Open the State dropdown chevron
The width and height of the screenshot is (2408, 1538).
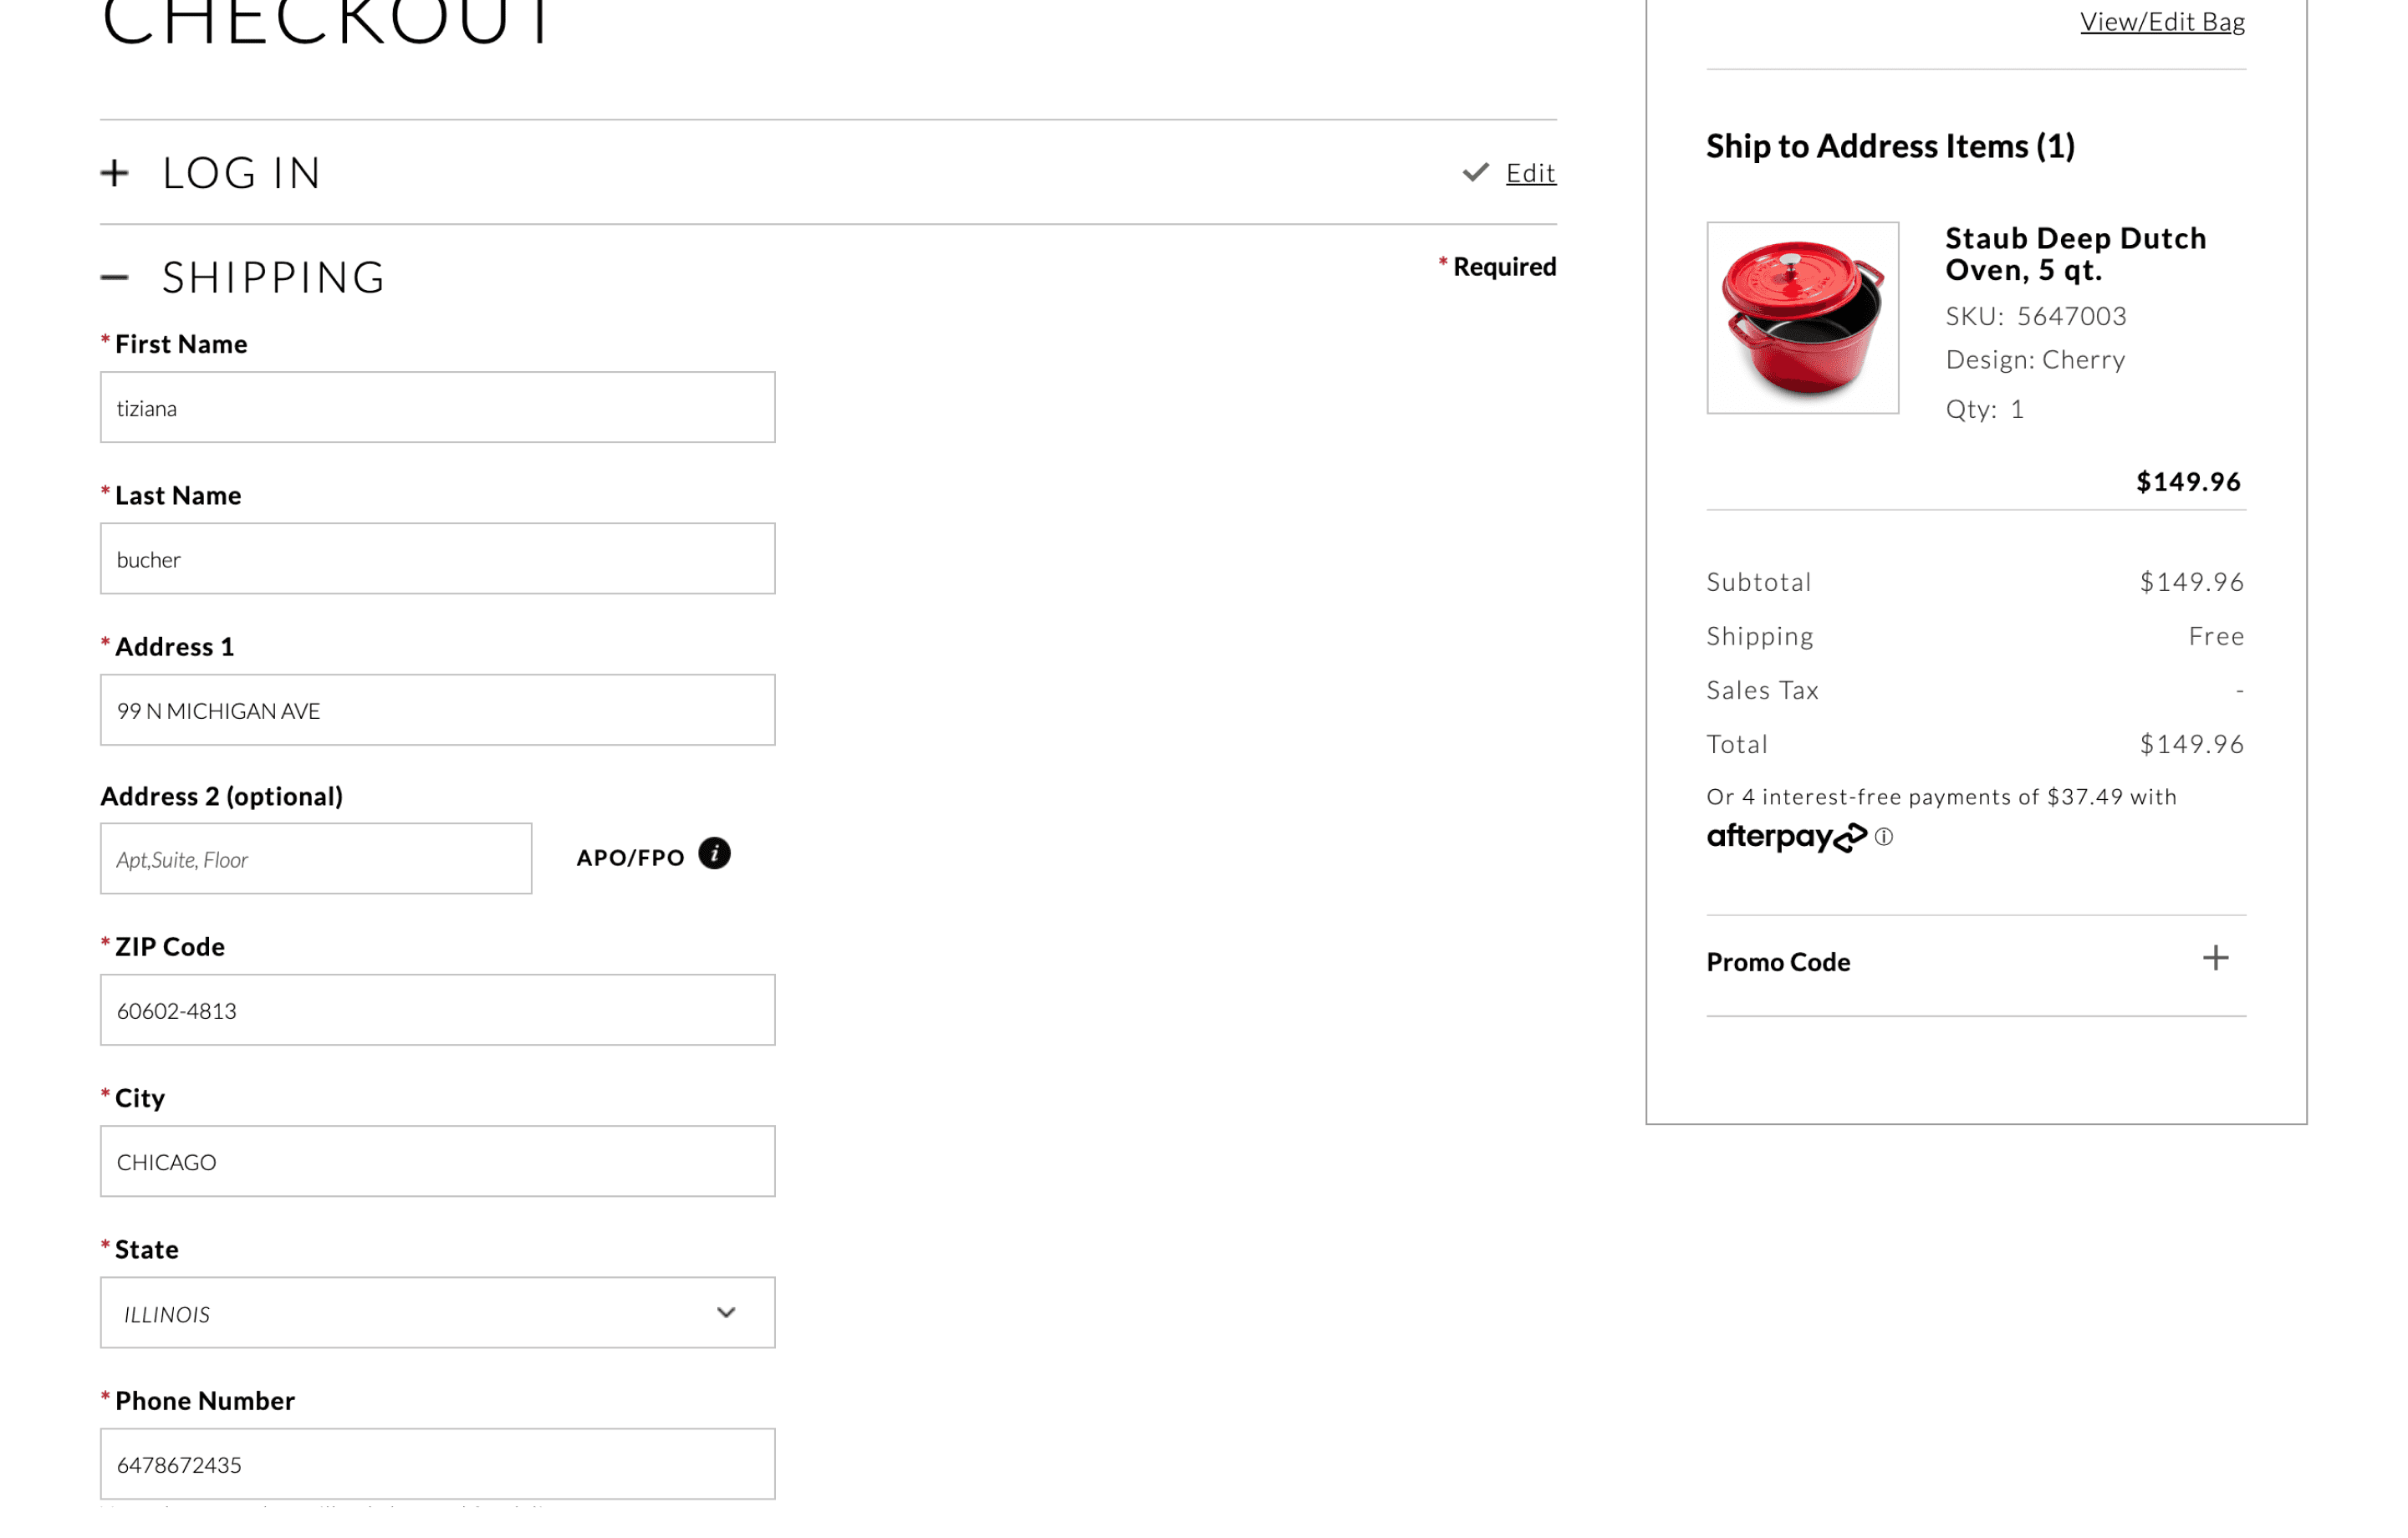[726, 1313]
